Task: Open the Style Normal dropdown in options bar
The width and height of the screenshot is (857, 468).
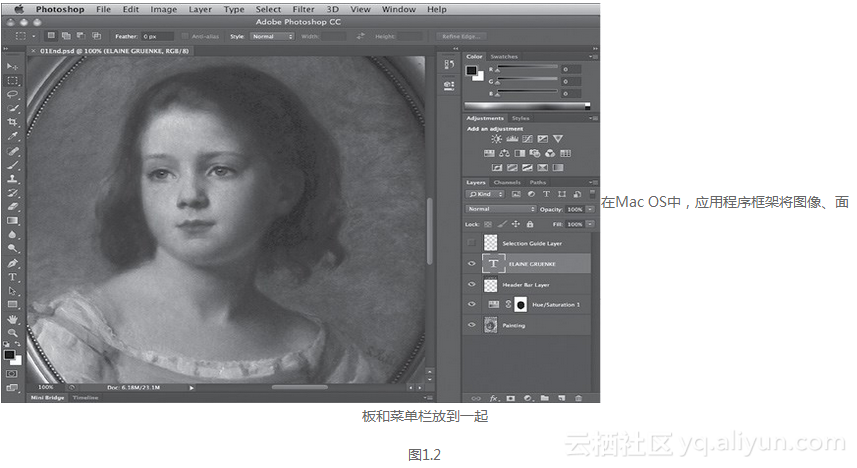Action: [x=272, y=36]
